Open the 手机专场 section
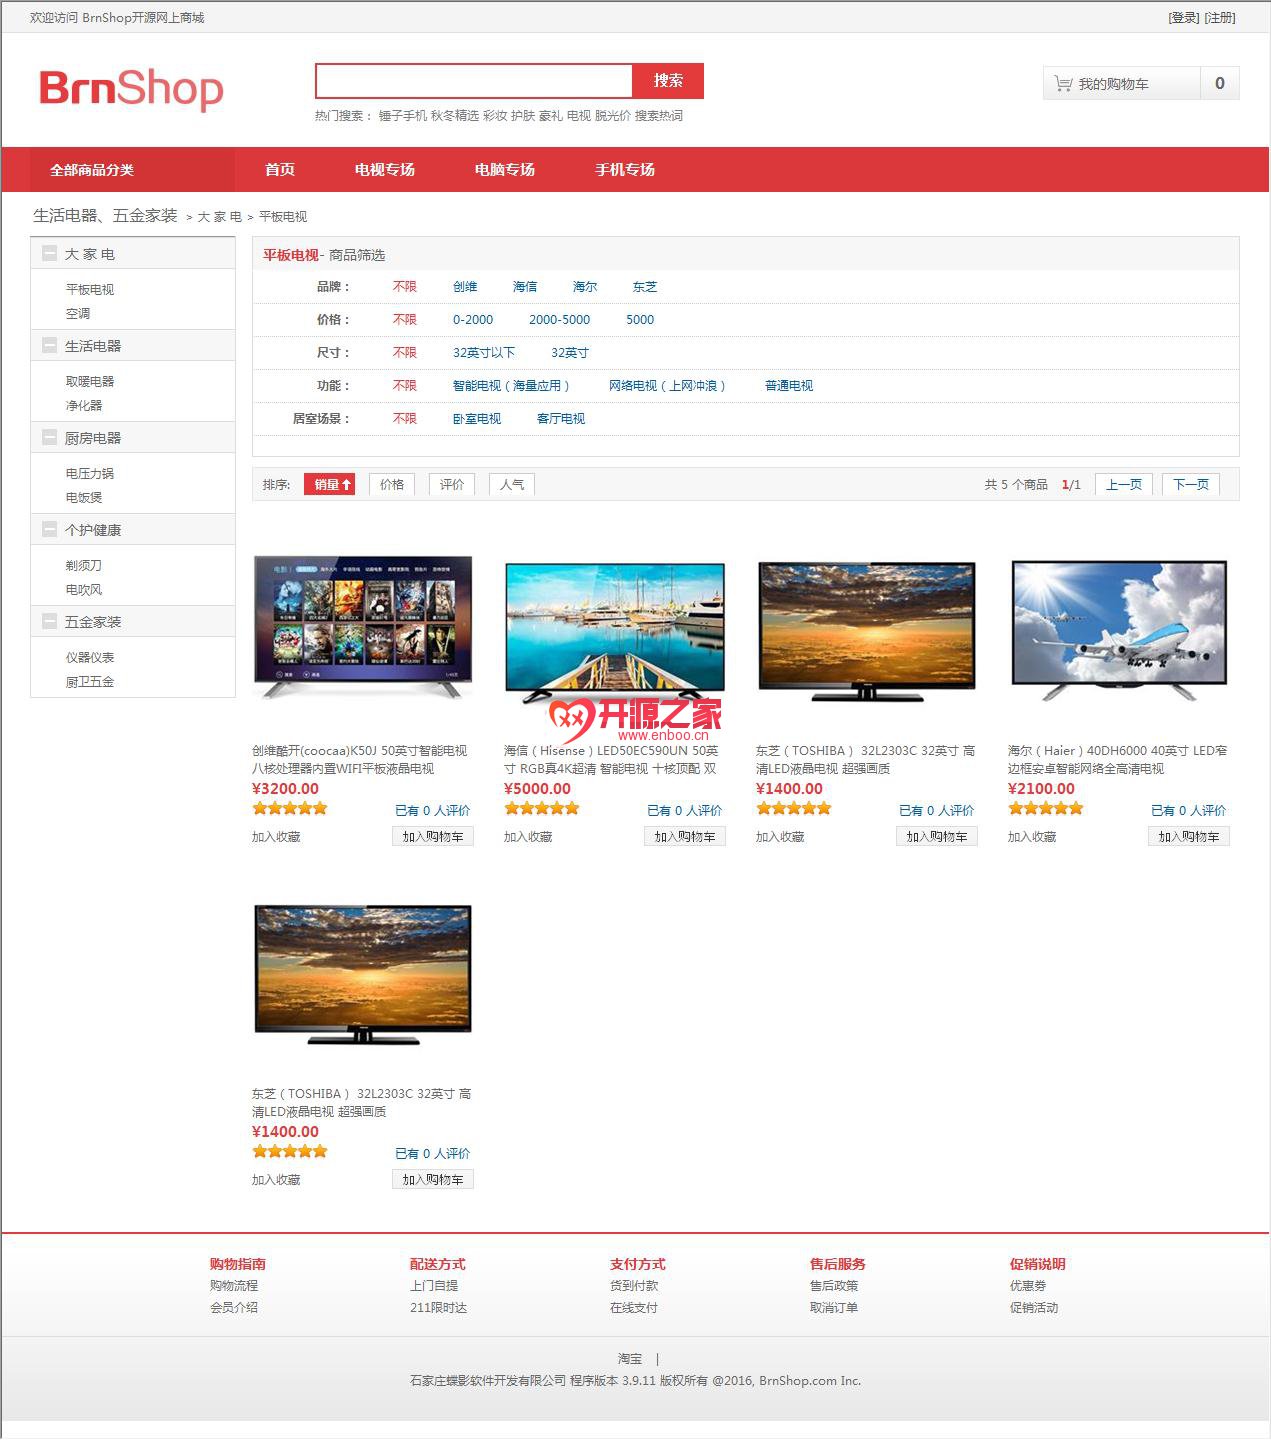Image resolution: width=1271 pixels, height=1440 pixels. (625, 170)
